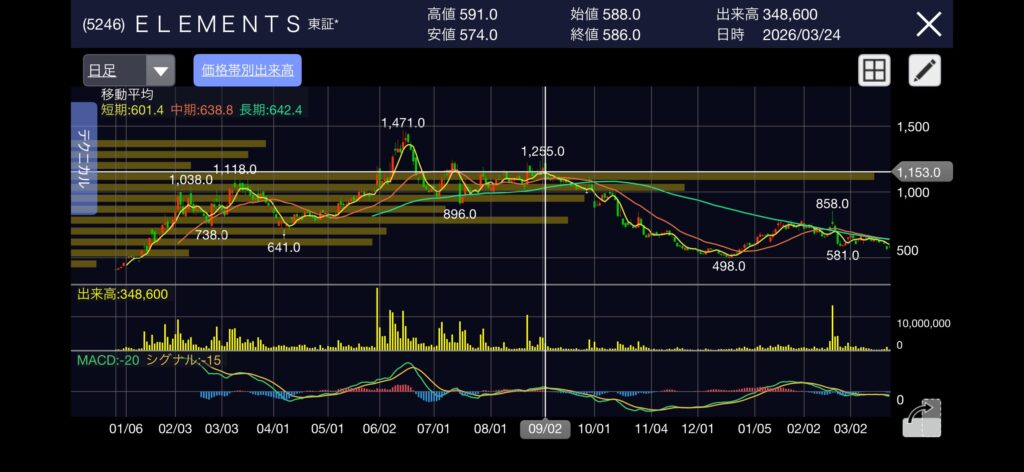
Task: Click the 641.0 low point label
Action: [284, 247]
